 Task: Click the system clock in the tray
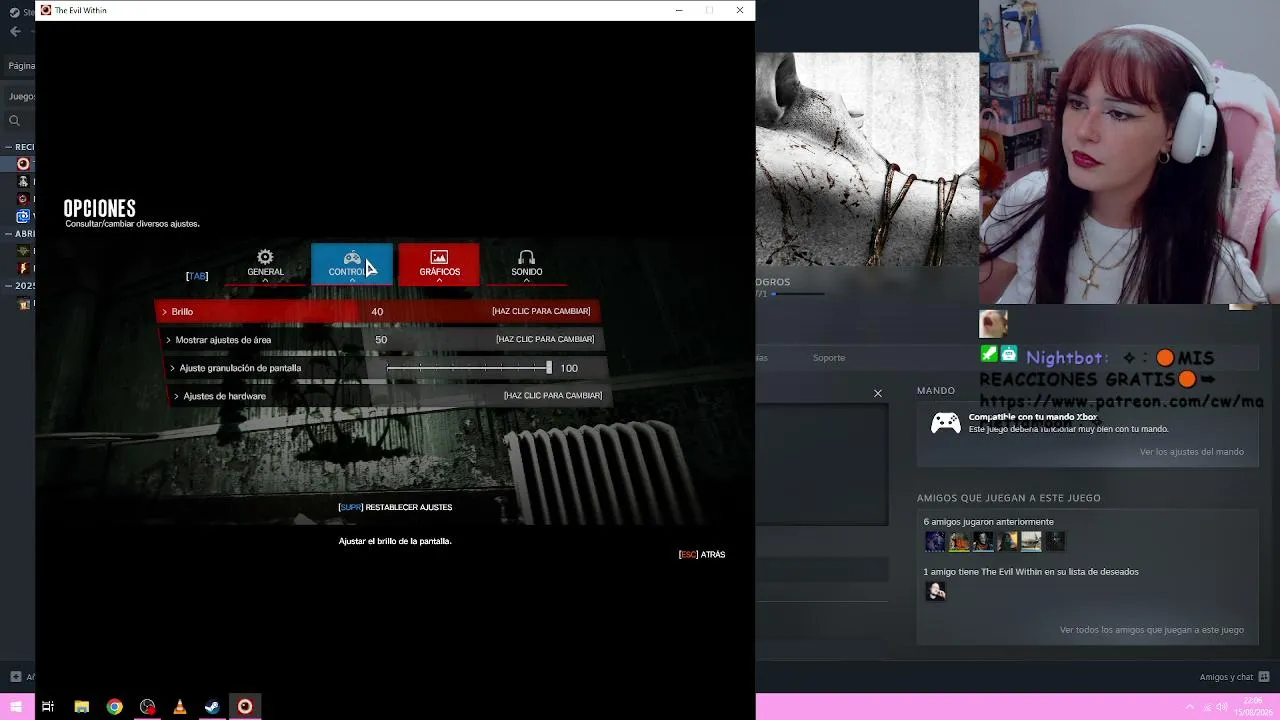click(x=1253, y=707)
